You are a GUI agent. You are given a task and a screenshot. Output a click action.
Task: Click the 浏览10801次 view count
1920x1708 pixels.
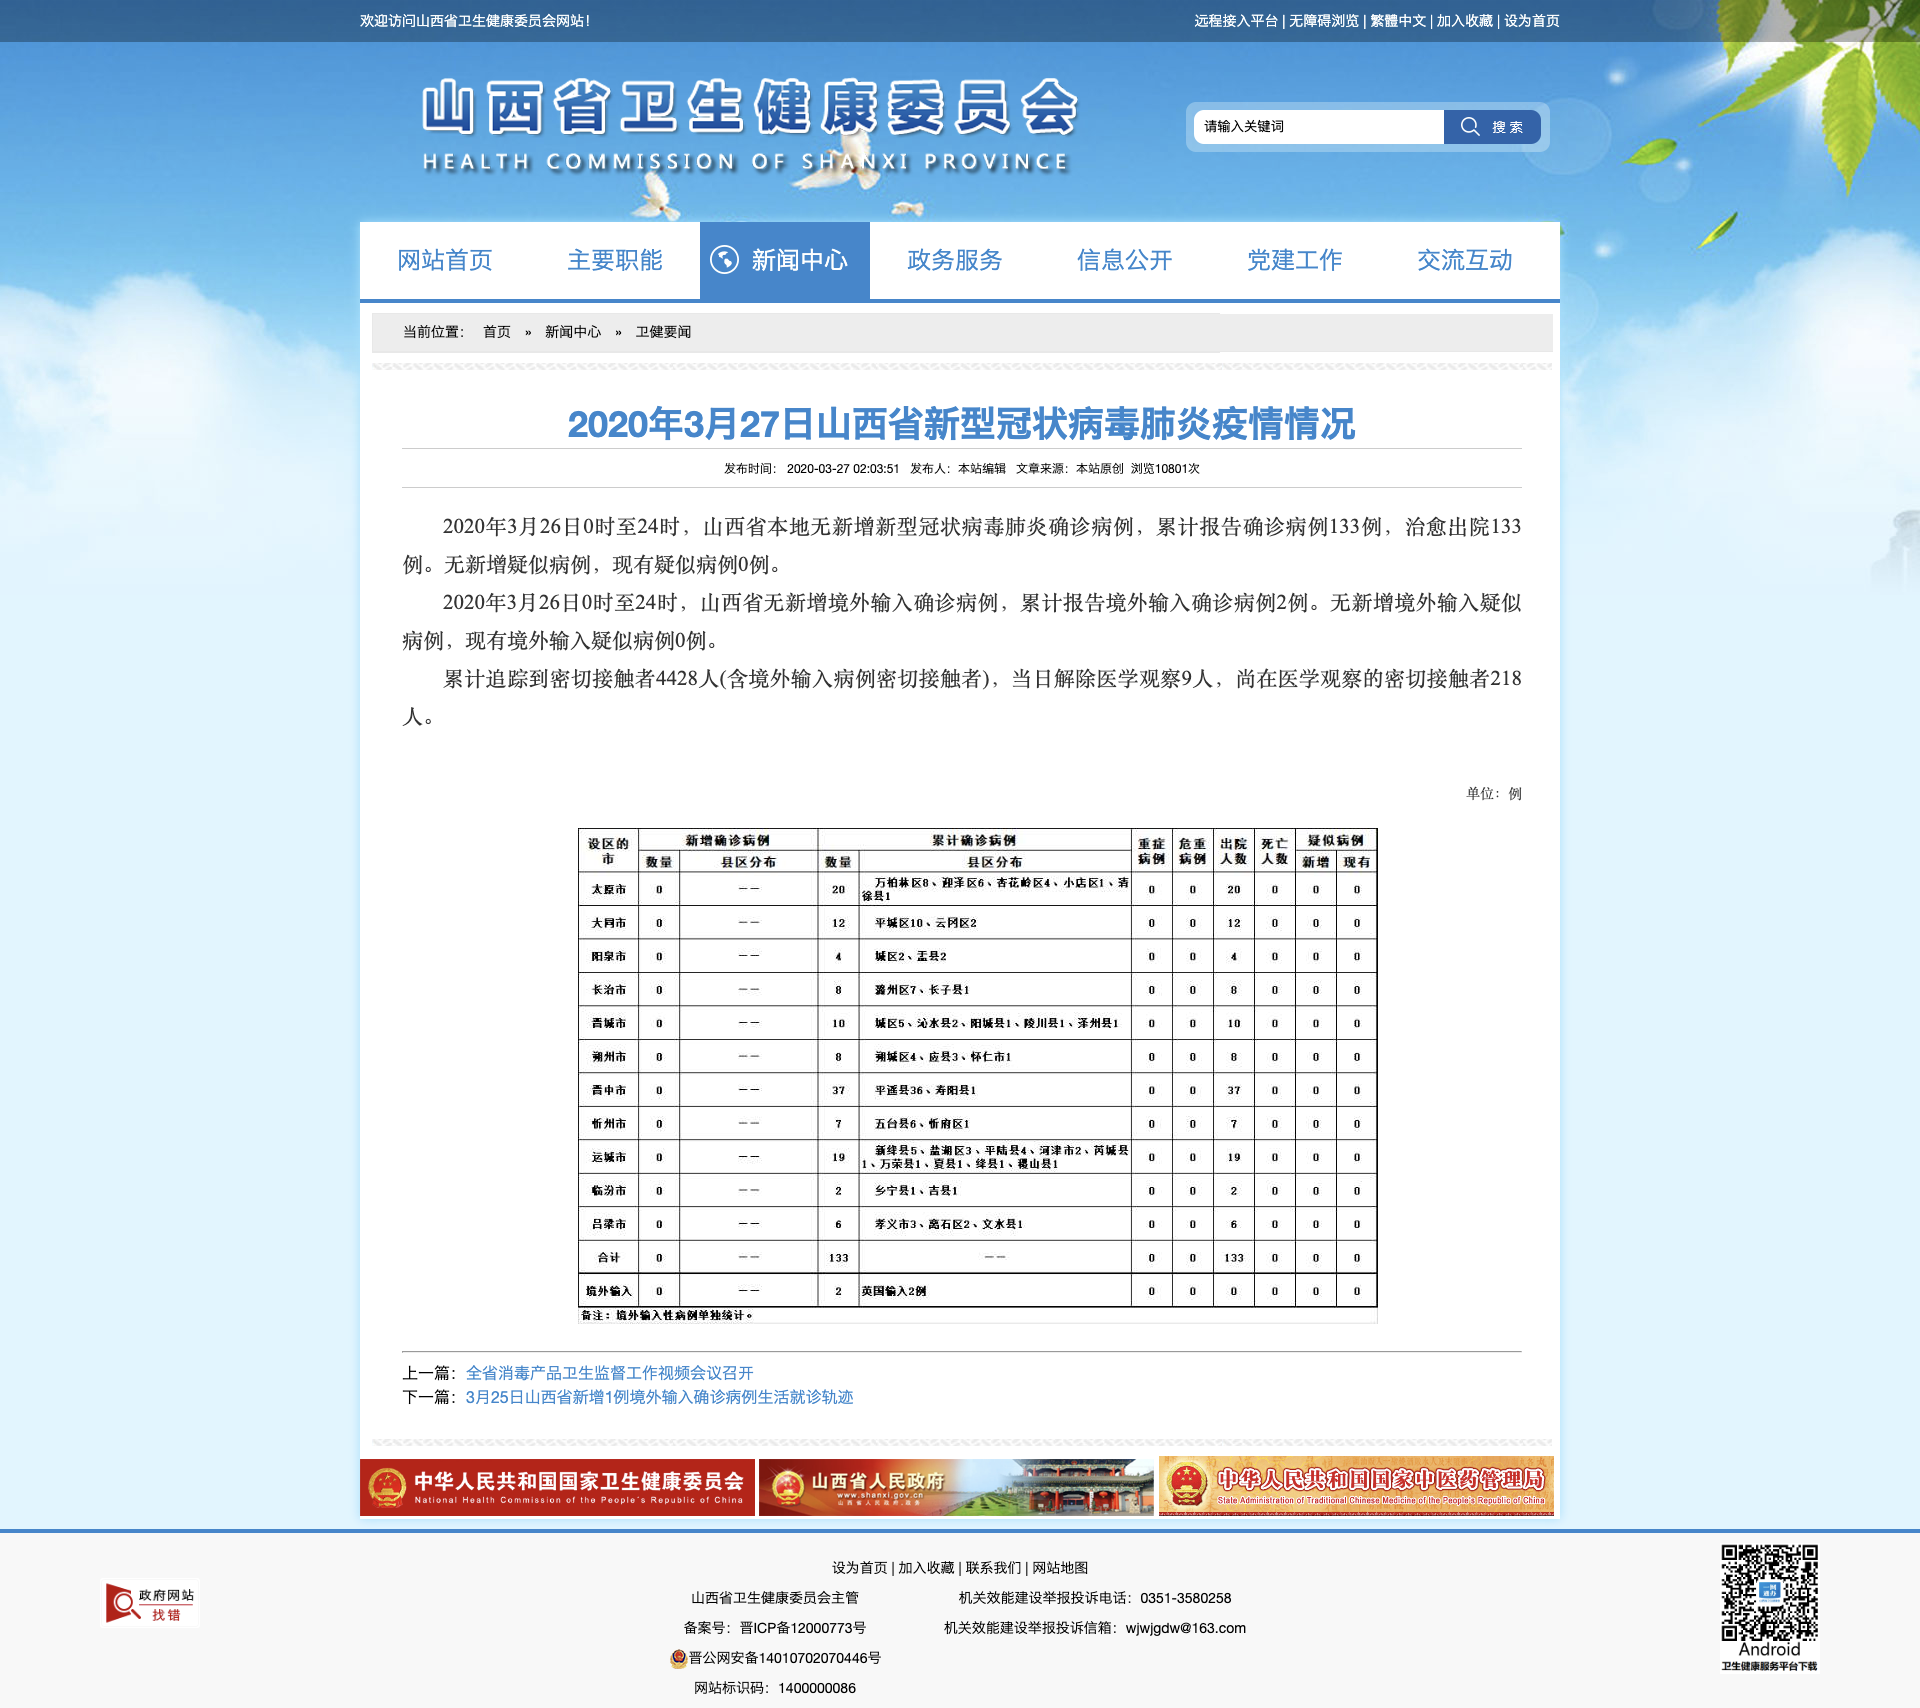pyautogui.click(x=1165, y=469)
